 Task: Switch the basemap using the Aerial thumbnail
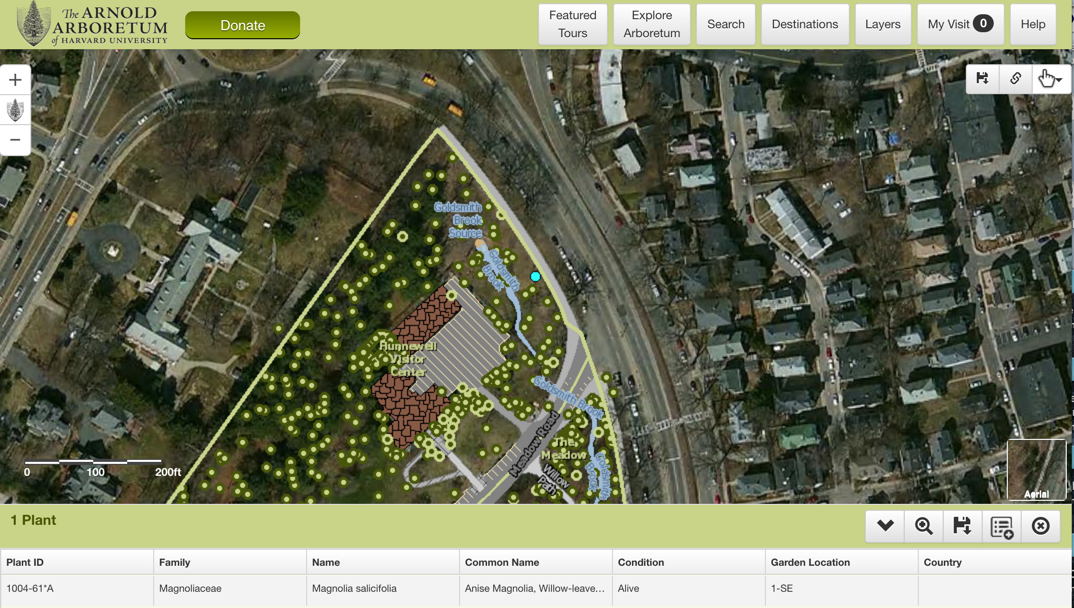click(1036, 470)
